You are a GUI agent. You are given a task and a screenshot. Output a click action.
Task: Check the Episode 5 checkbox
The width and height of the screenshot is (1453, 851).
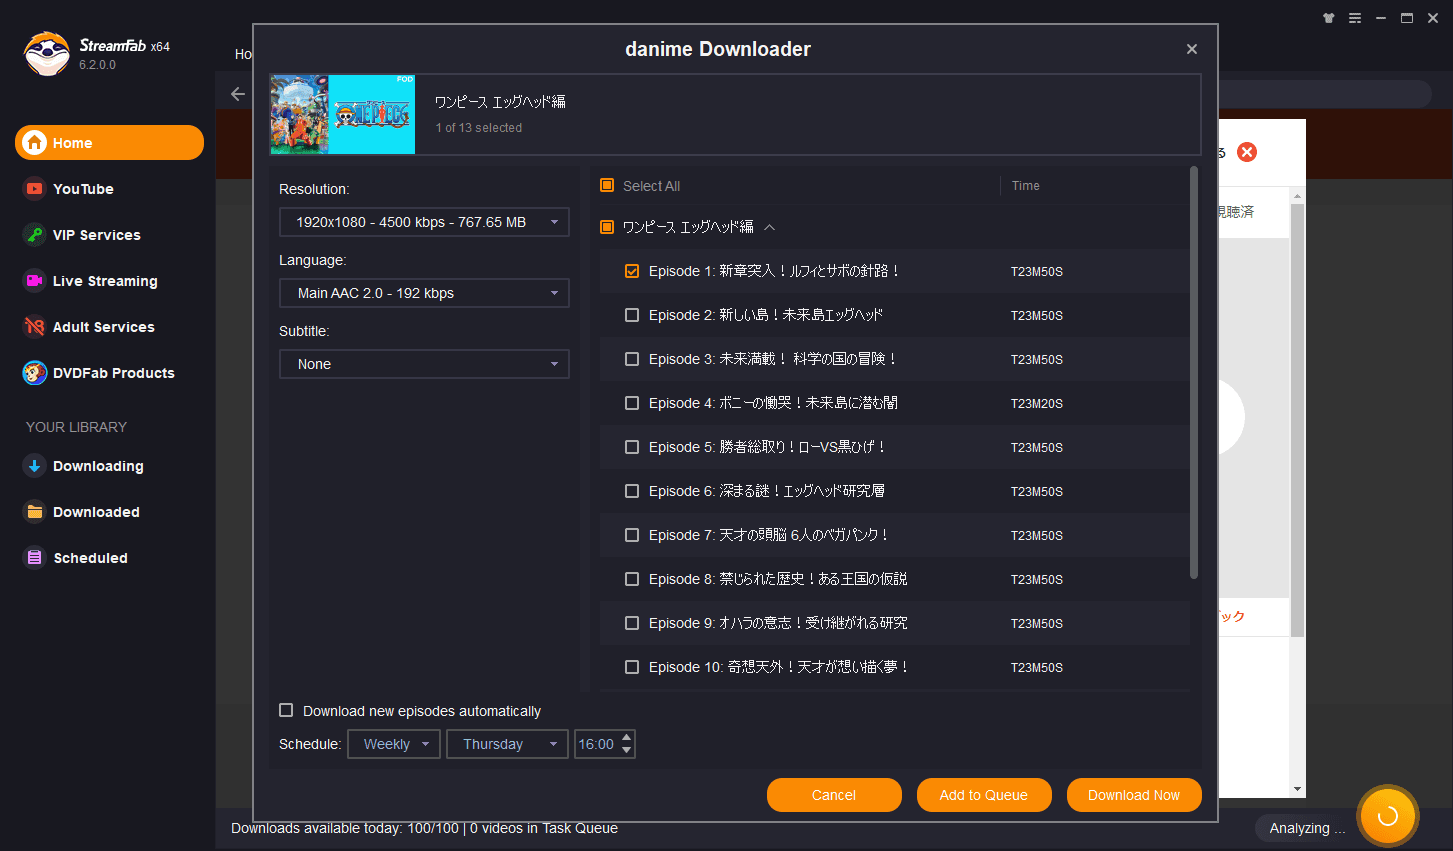coord(632,447)
